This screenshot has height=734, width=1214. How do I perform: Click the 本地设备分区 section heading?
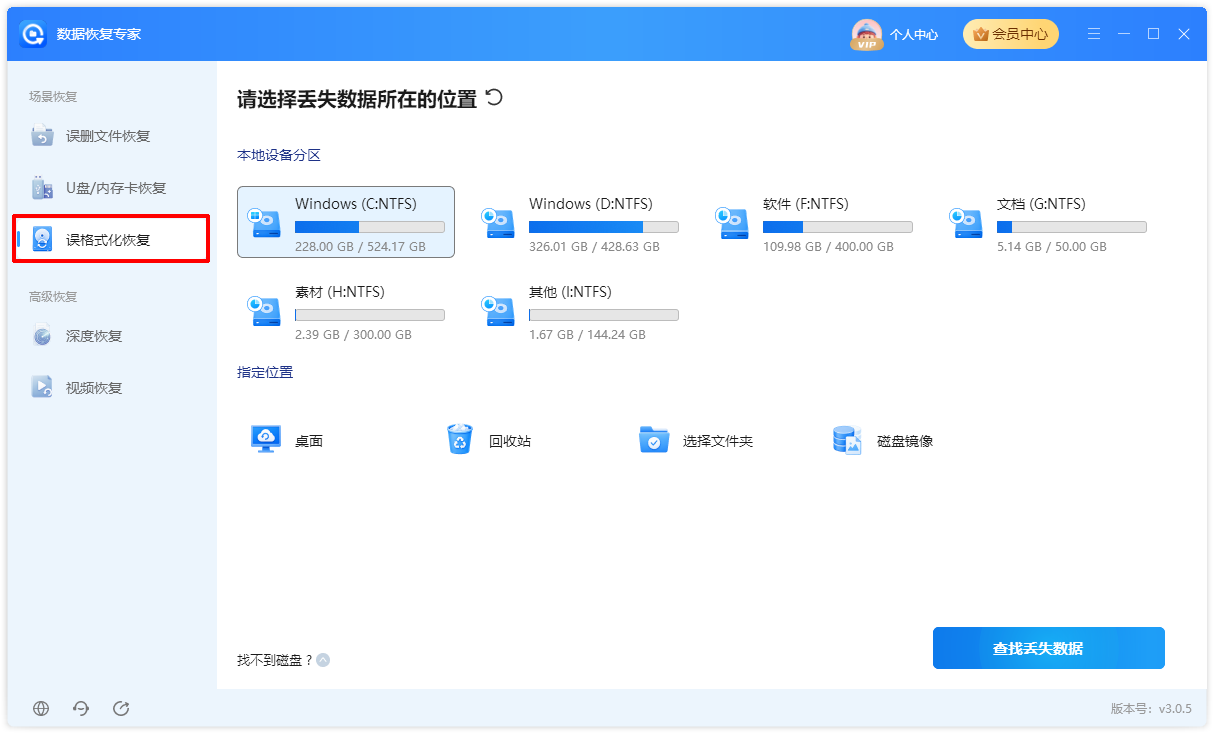pos(279,155)
